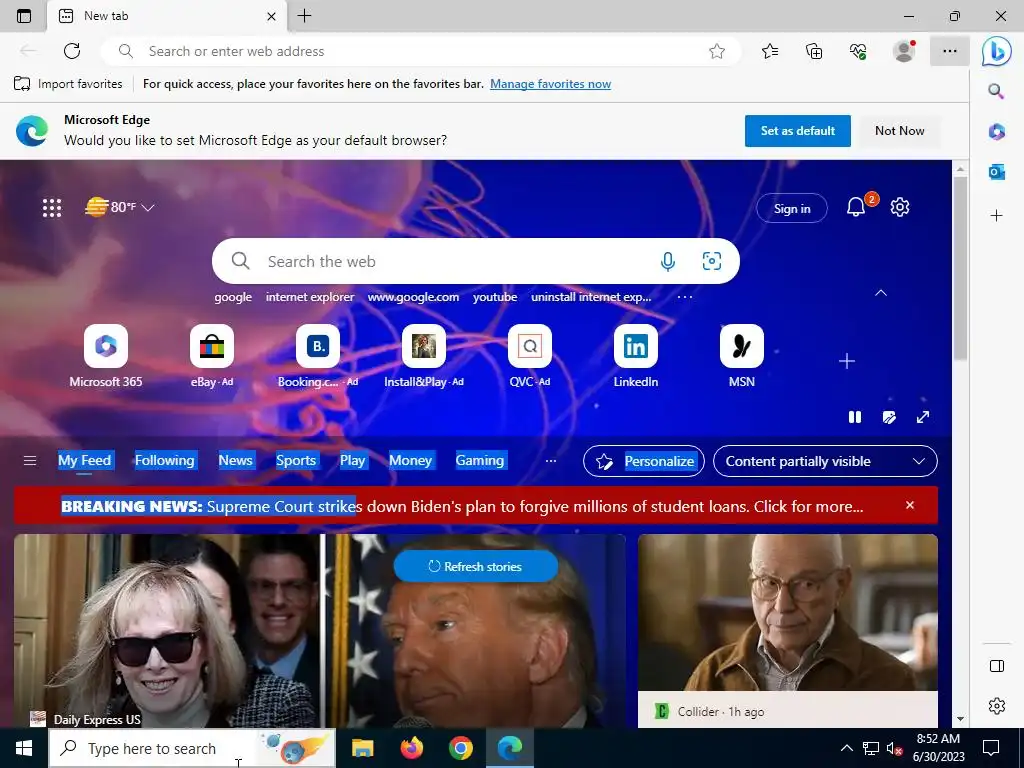The width and height of the screenshot is (1024, 768).
Task: Edit the background image icon
Action: [x=889, y=417]
